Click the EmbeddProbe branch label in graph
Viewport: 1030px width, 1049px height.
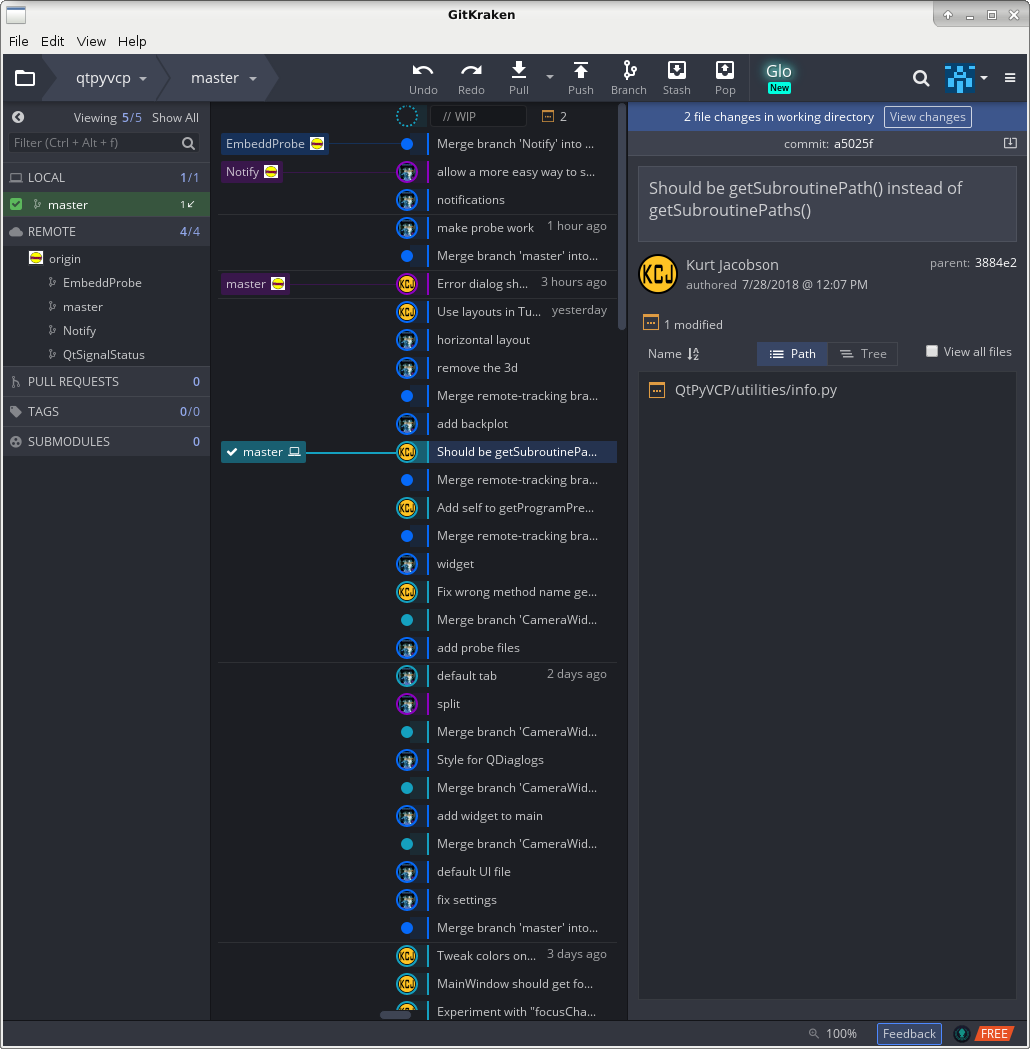point(274,144)
